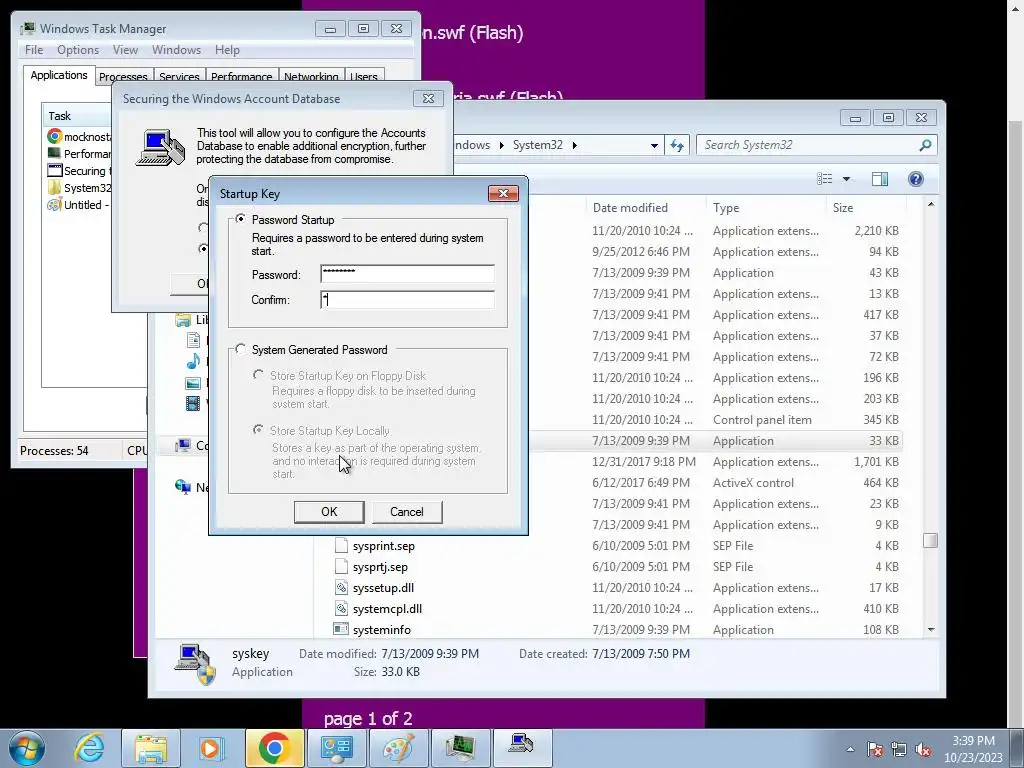This screenshot has width=1024, height=768.
Task: Select the Performance task icon in list
Action: point(55,153)
